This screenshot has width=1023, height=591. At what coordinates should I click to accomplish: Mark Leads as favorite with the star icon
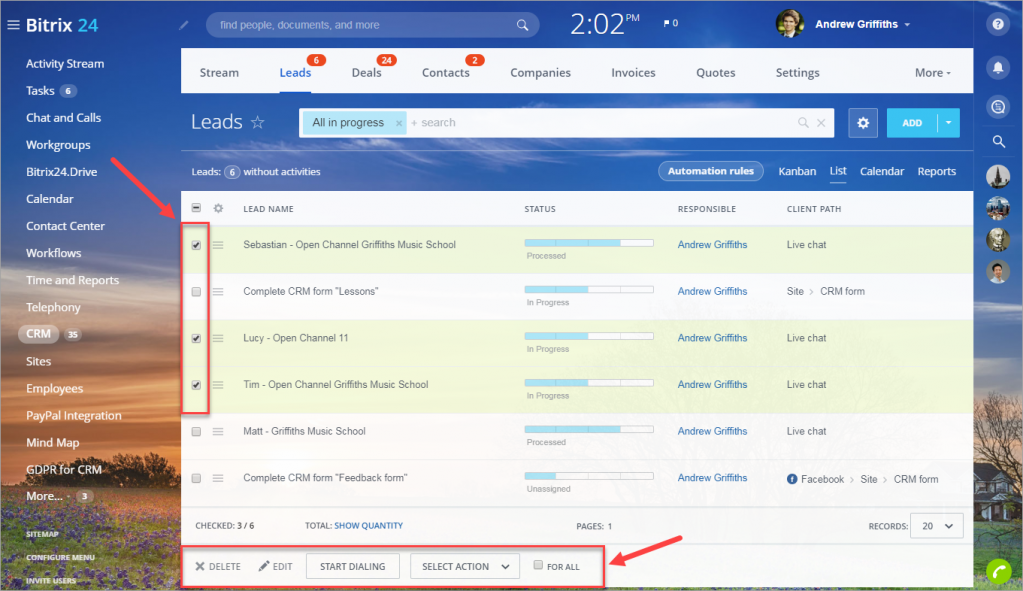pyautogui.click(x=258, y=122)
